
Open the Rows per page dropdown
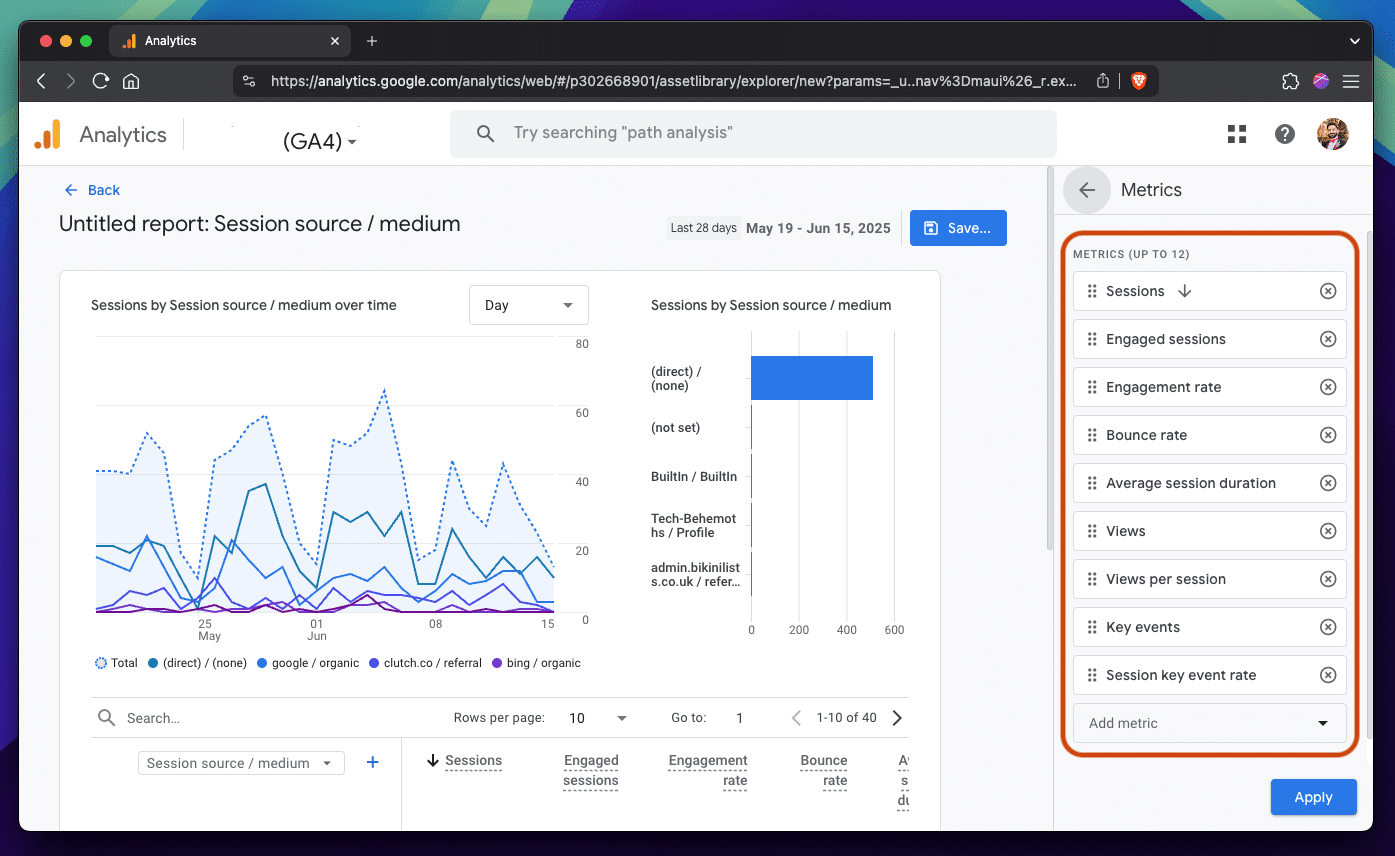coord(598,718)
